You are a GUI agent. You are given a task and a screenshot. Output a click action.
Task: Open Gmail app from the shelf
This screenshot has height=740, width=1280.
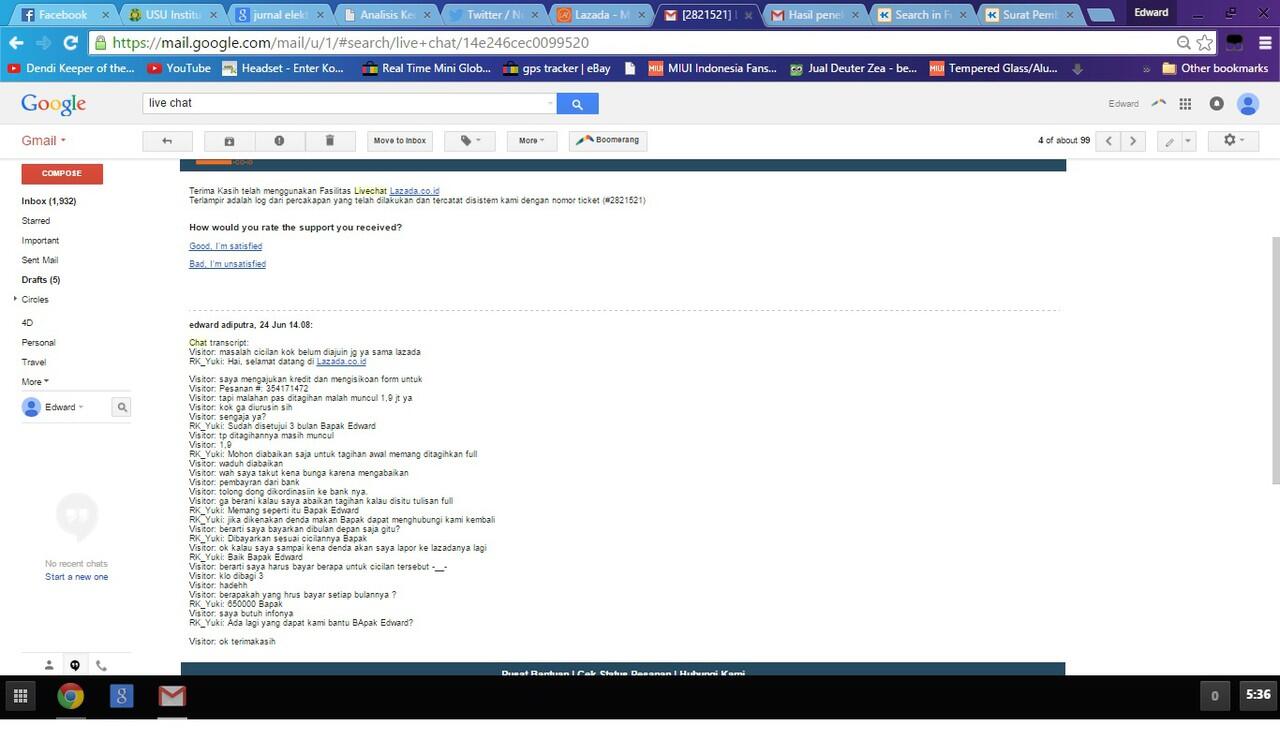pos(172,696)
